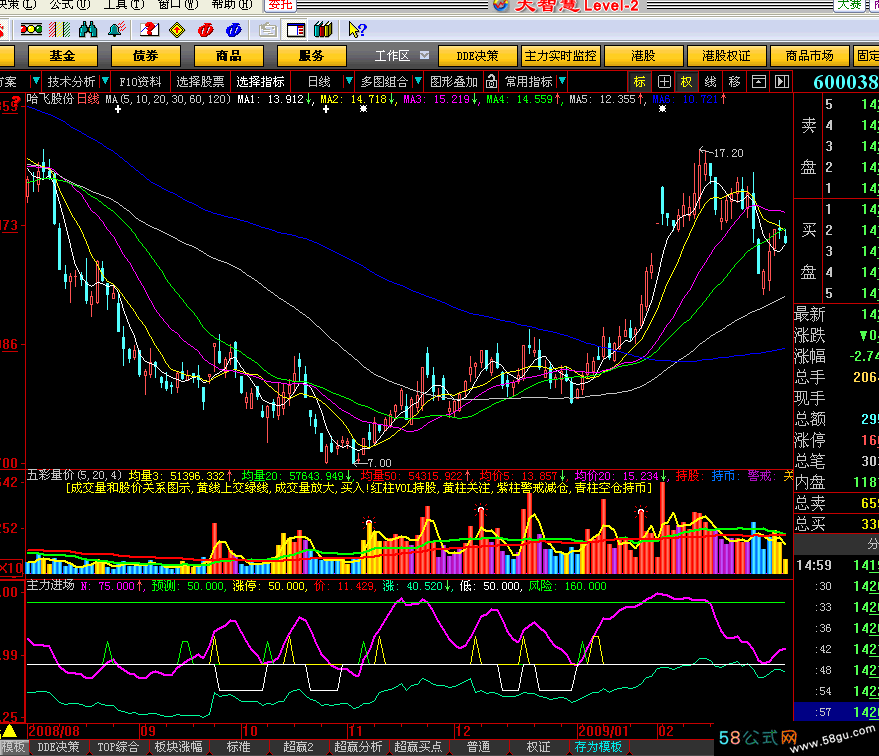Click the 选择股票 button

coord(200,82)
